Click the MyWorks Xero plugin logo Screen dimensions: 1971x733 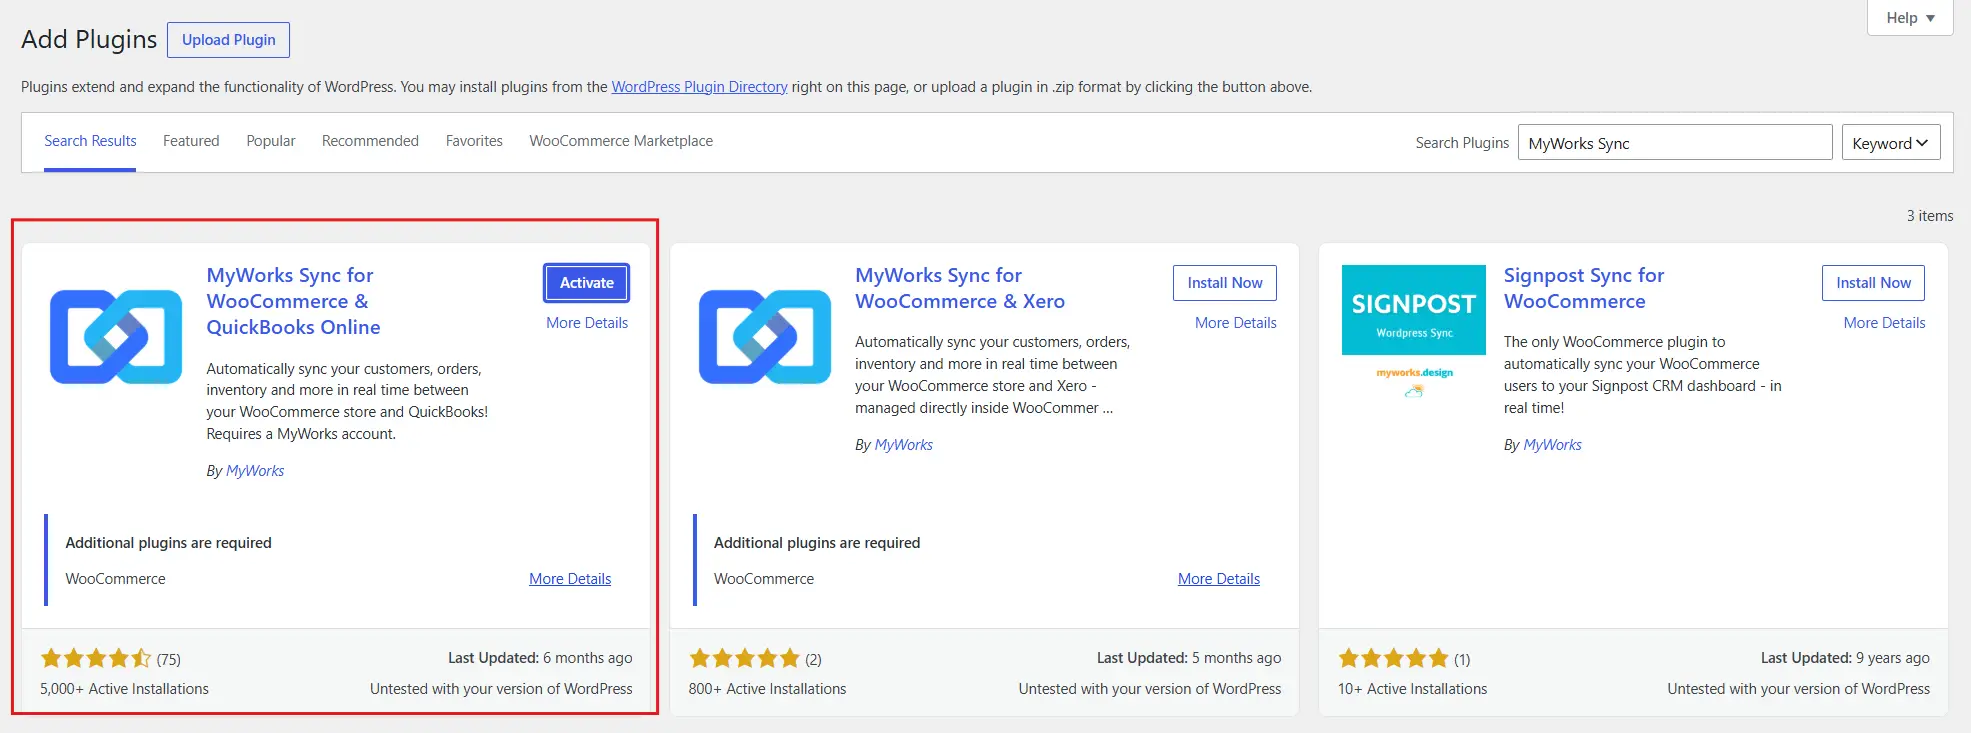point(765,337)
